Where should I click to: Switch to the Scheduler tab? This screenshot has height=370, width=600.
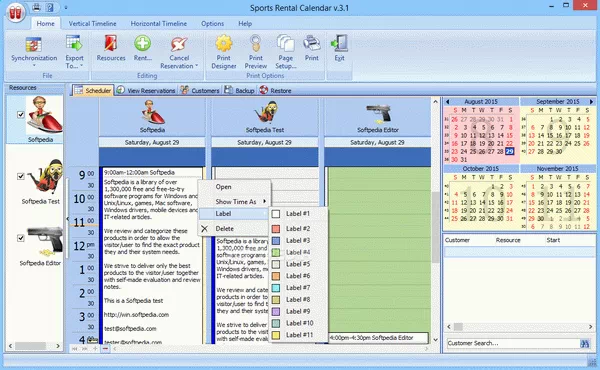click(93, 90)
